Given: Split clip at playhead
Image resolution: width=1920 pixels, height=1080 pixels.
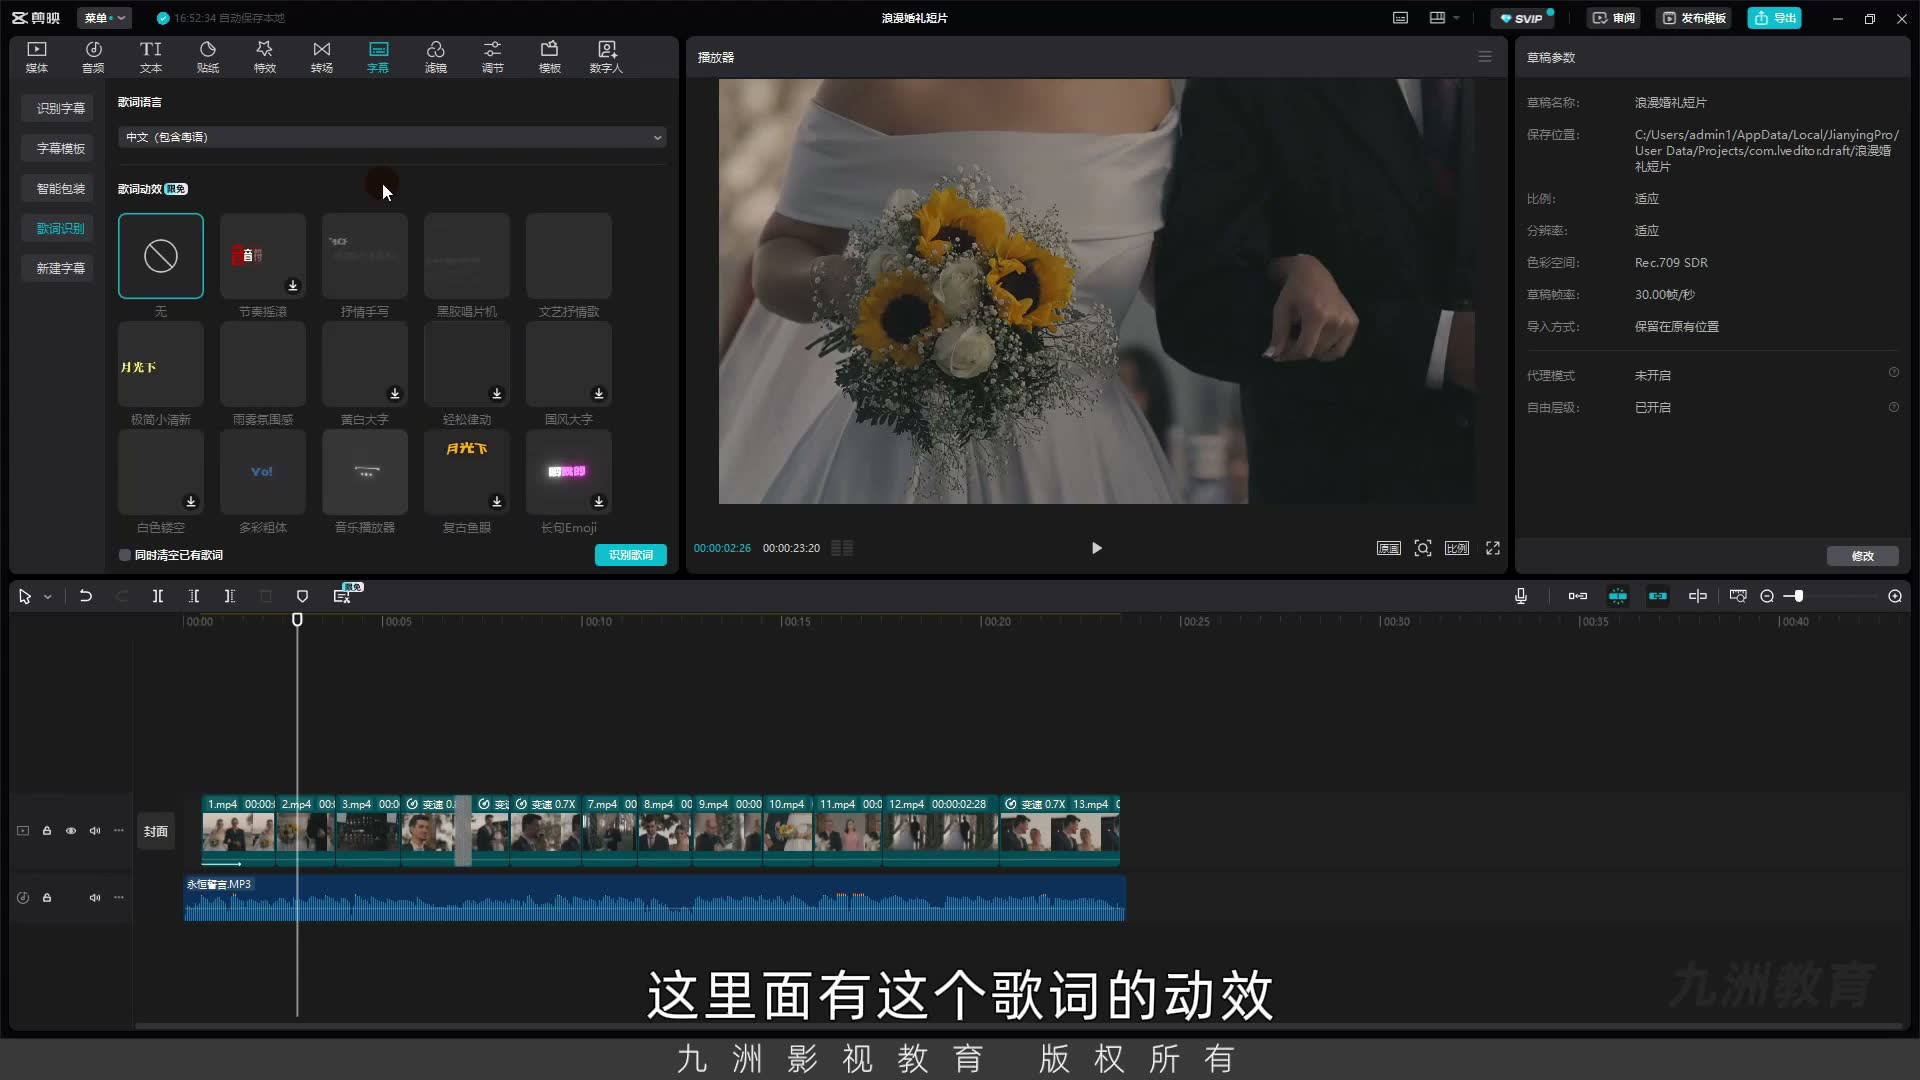Looking at the screenshot, I should click(x=157, y=596).
